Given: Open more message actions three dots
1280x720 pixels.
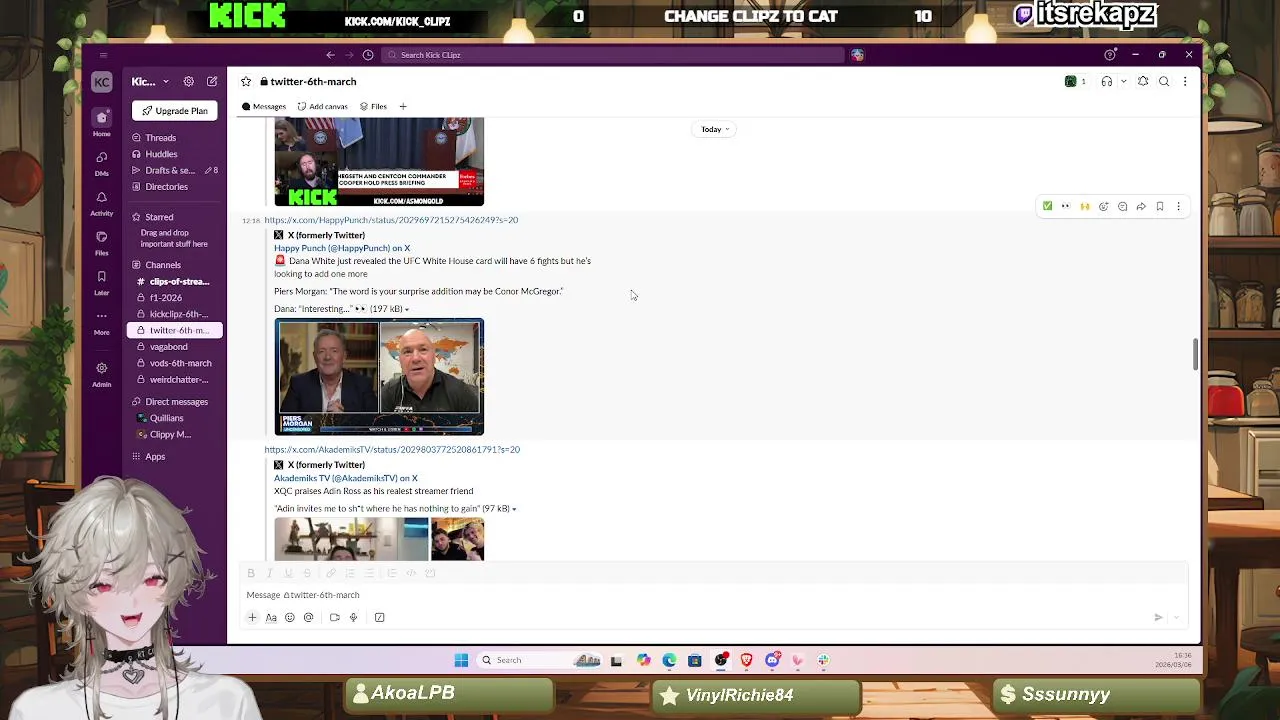Looking at the screenshot, I should pyautogui.click(x=1178, y=207).
